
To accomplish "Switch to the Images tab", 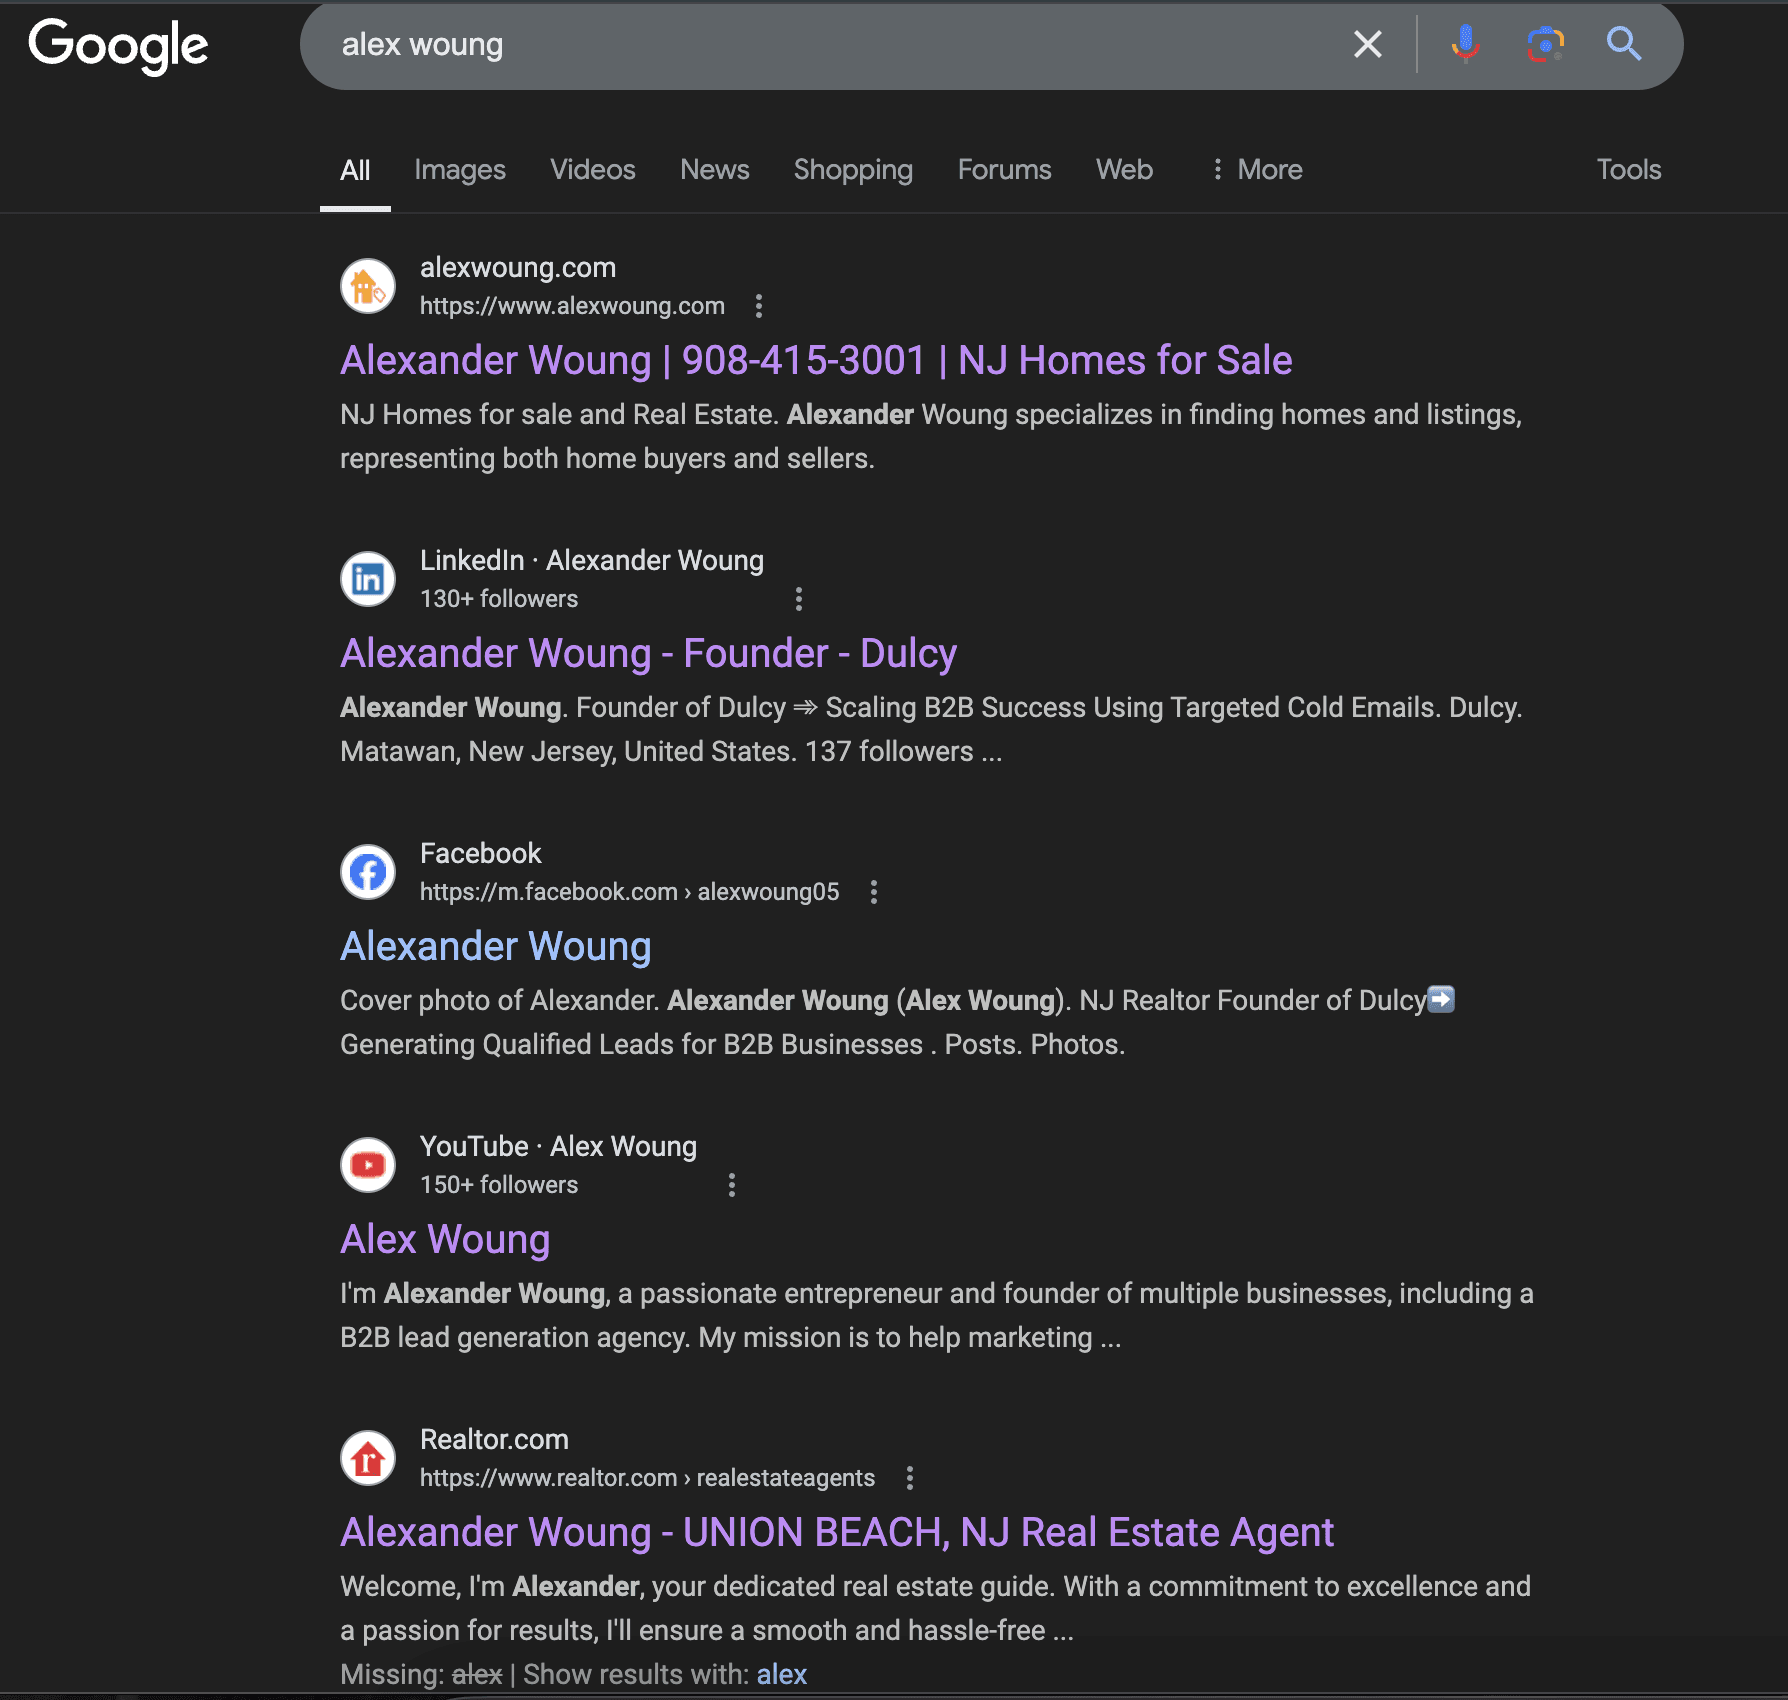I will tap(460, 170).
